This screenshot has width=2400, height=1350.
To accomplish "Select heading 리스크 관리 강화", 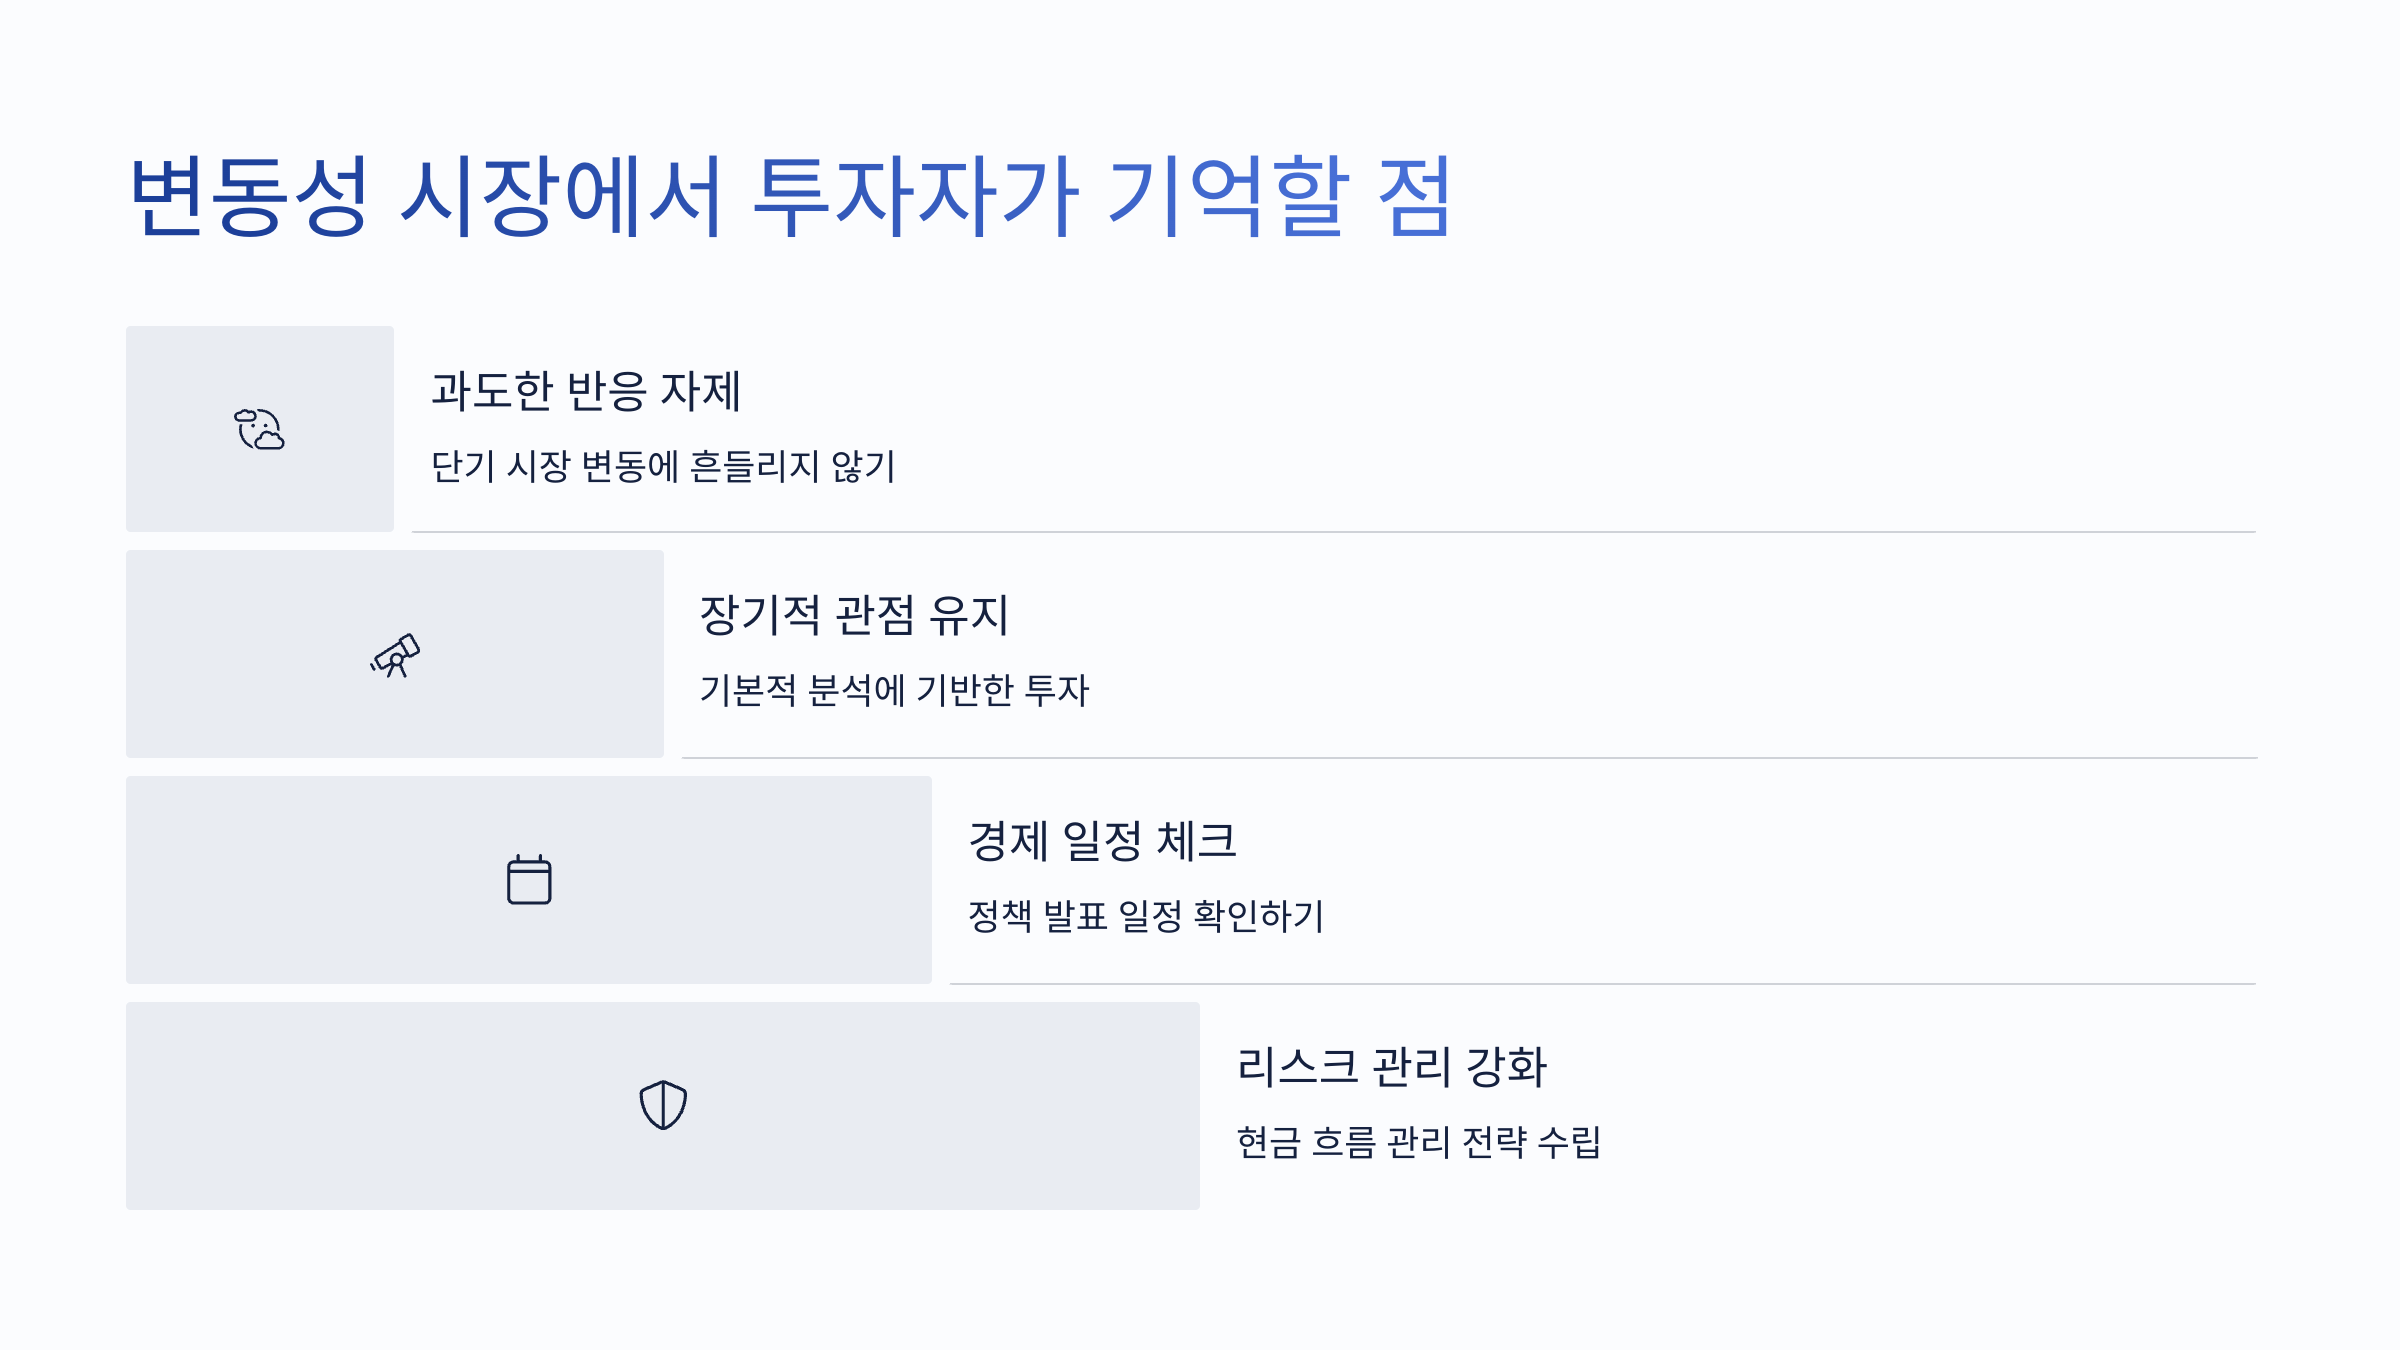I will [x=1392, y=1067].
